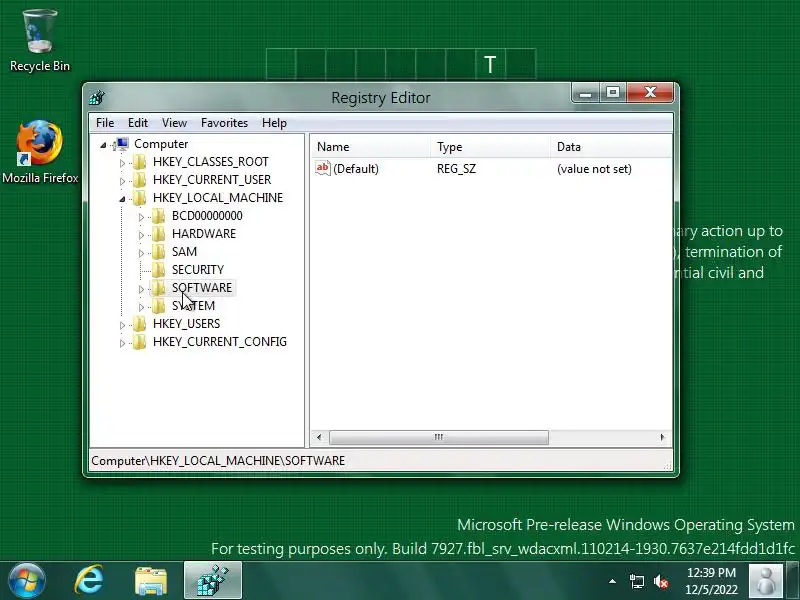800x600 pixels.
Task: Open the Edit menu
Action: point(138,123)
